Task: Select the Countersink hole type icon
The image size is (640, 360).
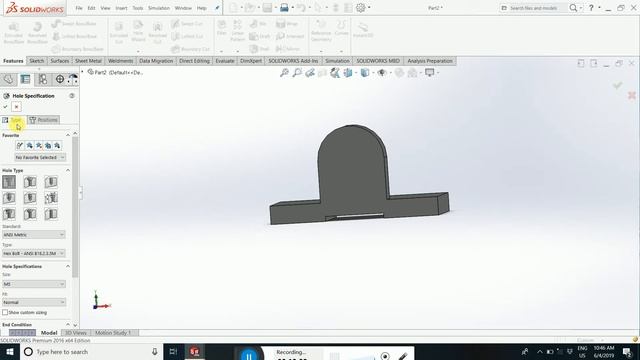Action: coord(30,182)
